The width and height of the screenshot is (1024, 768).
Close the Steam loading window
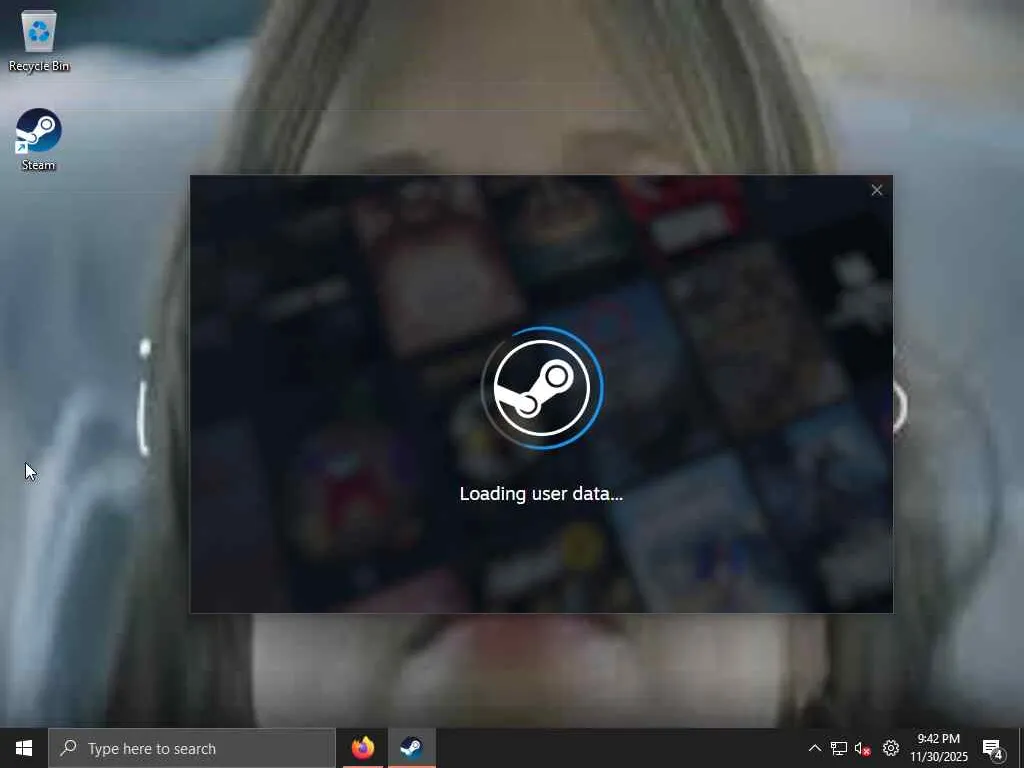[876, 190]
